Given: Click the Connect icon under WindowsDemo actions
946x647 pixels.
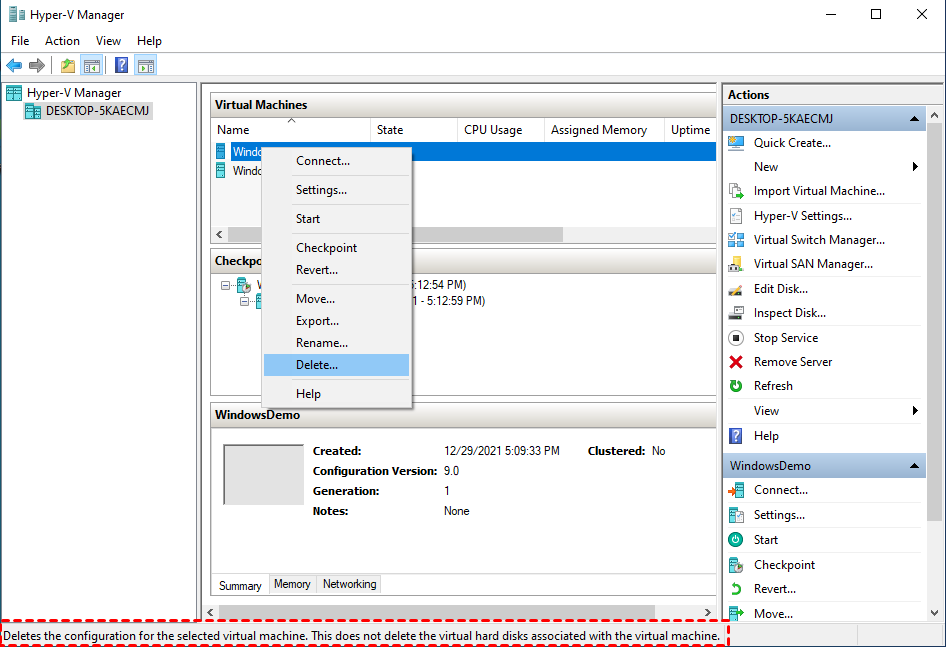Looking at the screenshot, I should tap(736, 491).
